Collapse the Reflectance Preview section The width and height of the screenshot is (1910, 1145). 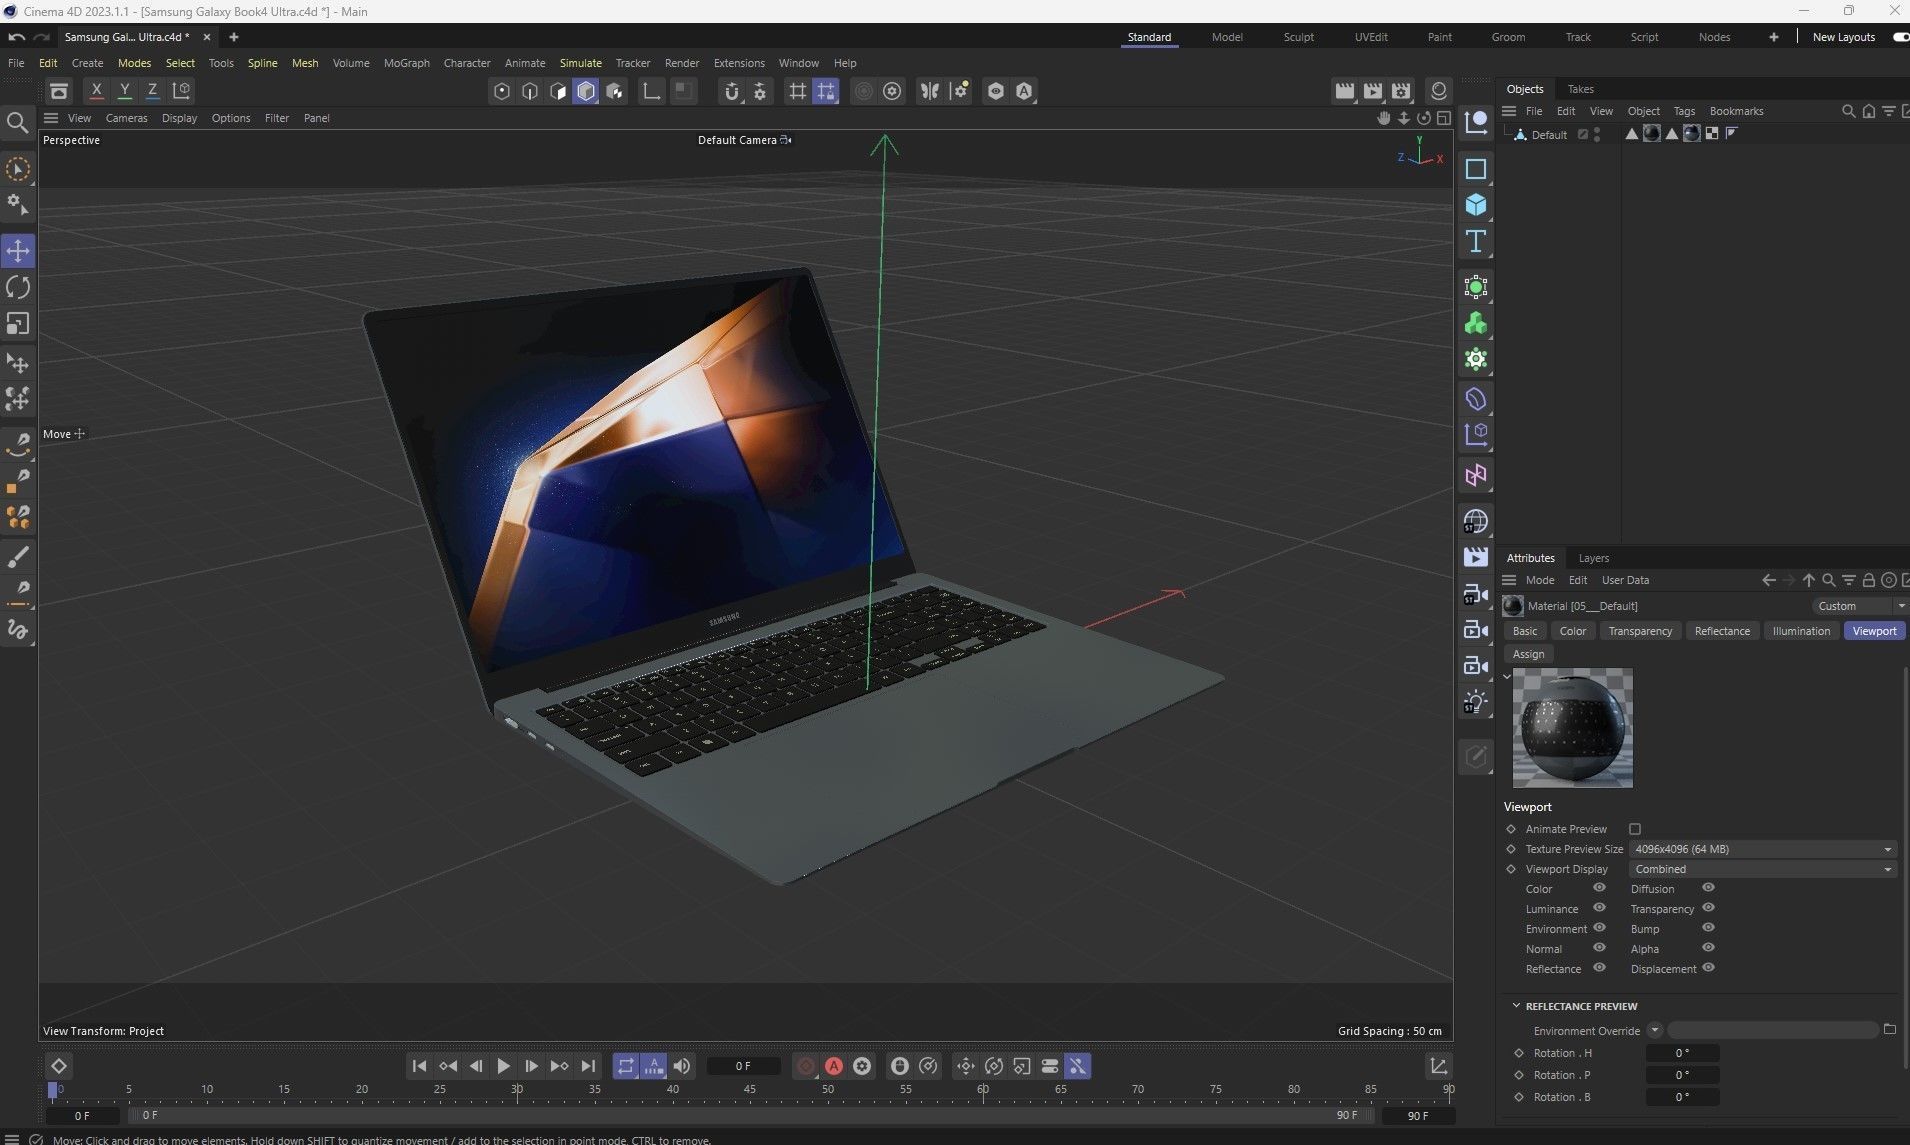1516,1006
